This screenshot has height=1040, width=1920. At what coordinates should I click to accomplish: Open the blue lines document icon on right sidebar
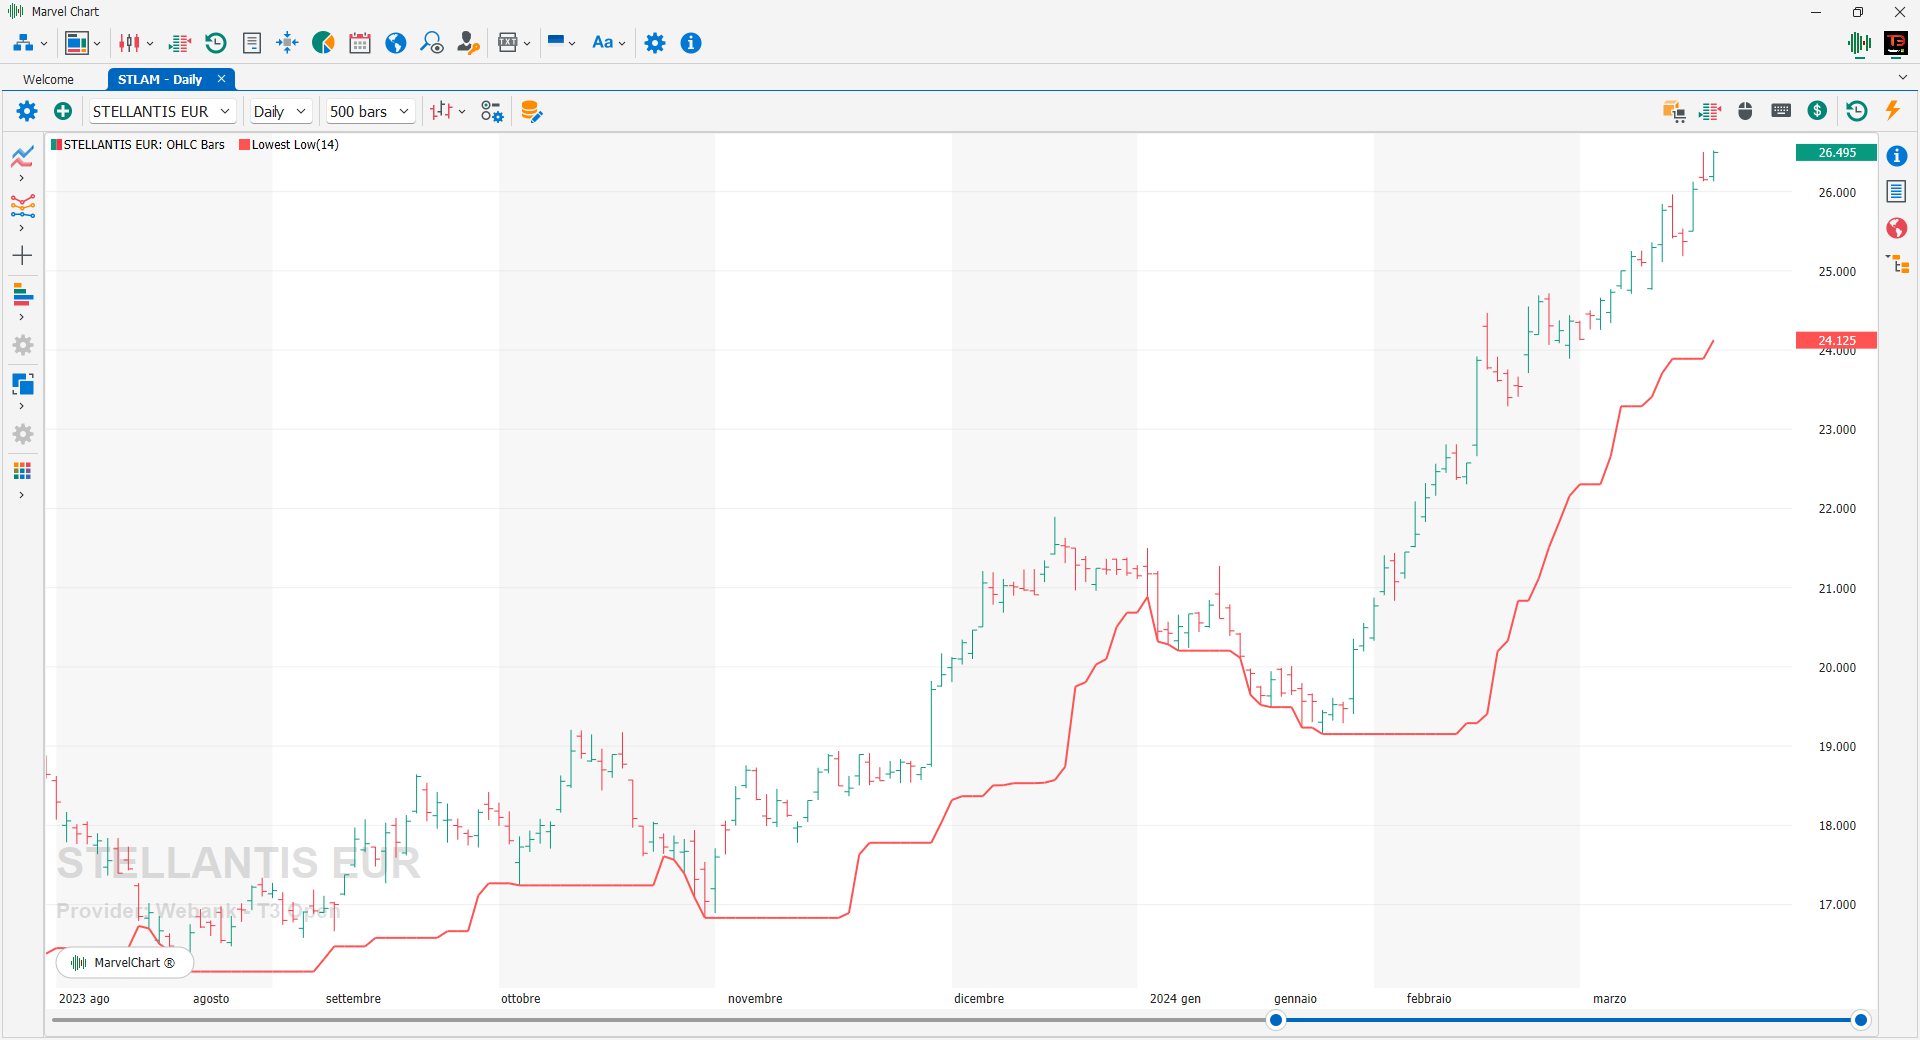(1897, 191)
